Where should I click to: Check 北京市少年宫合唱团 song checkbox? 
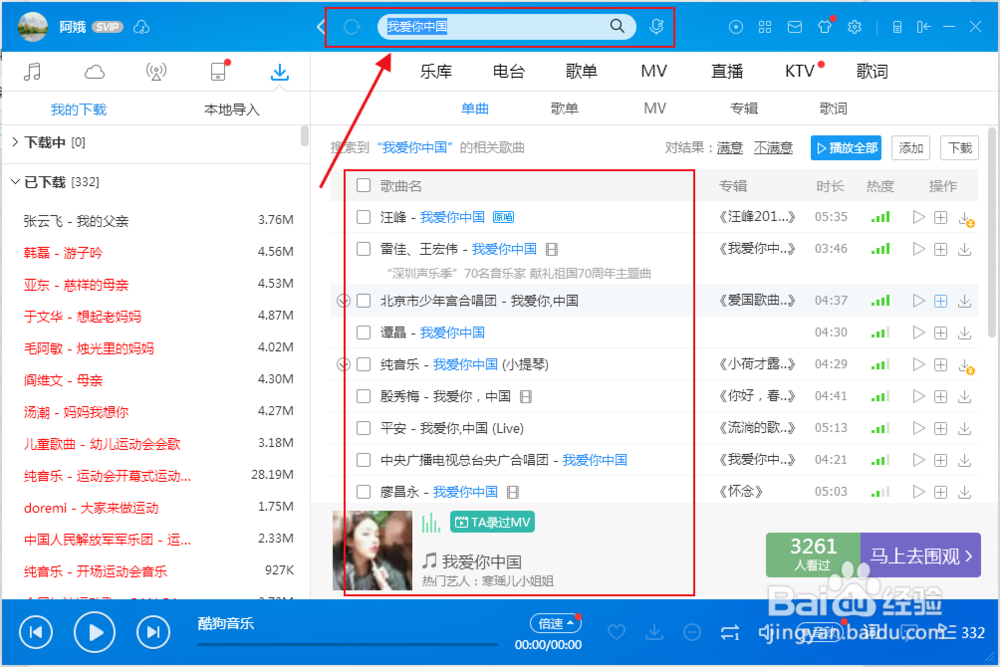(x=364, y=300)
